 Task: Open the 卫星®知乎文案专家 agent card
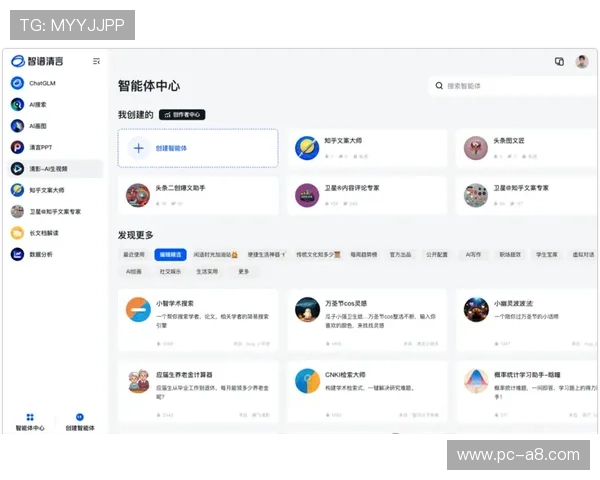coord(527,196)
